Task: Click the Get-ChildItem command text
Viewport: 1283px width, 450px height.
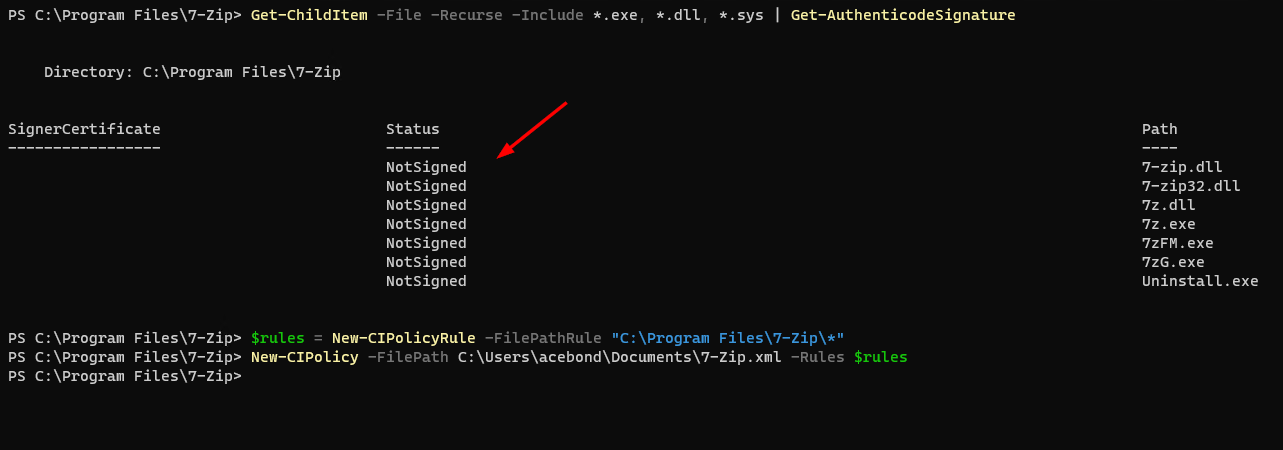Action: point(309,16)
